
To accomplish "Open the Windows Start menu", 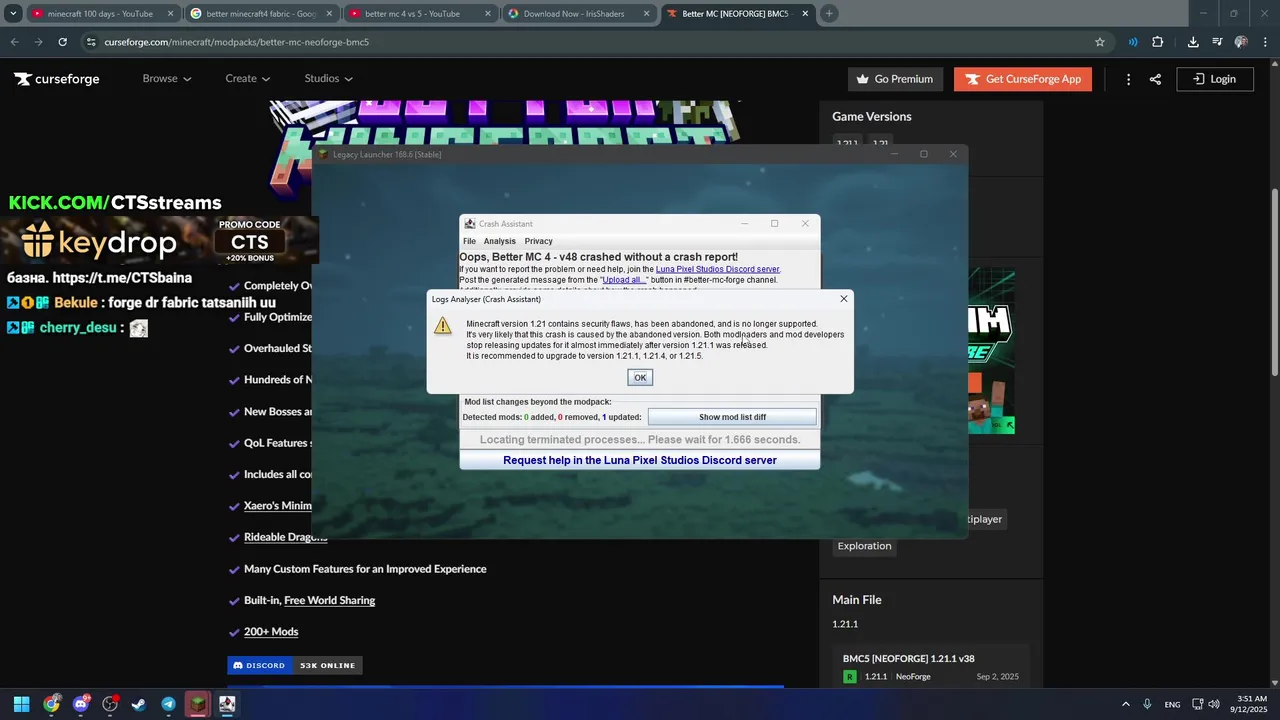I will [x=21, y=704].
